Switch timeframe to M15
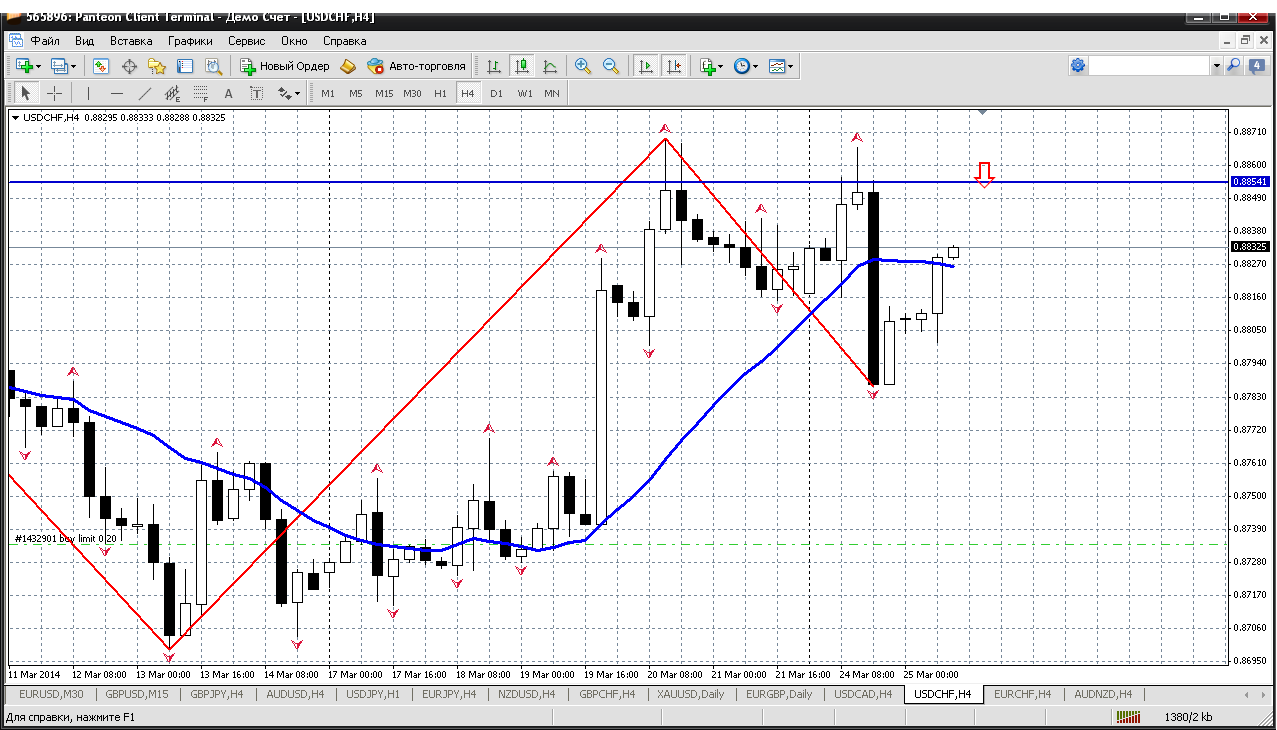 384,93
